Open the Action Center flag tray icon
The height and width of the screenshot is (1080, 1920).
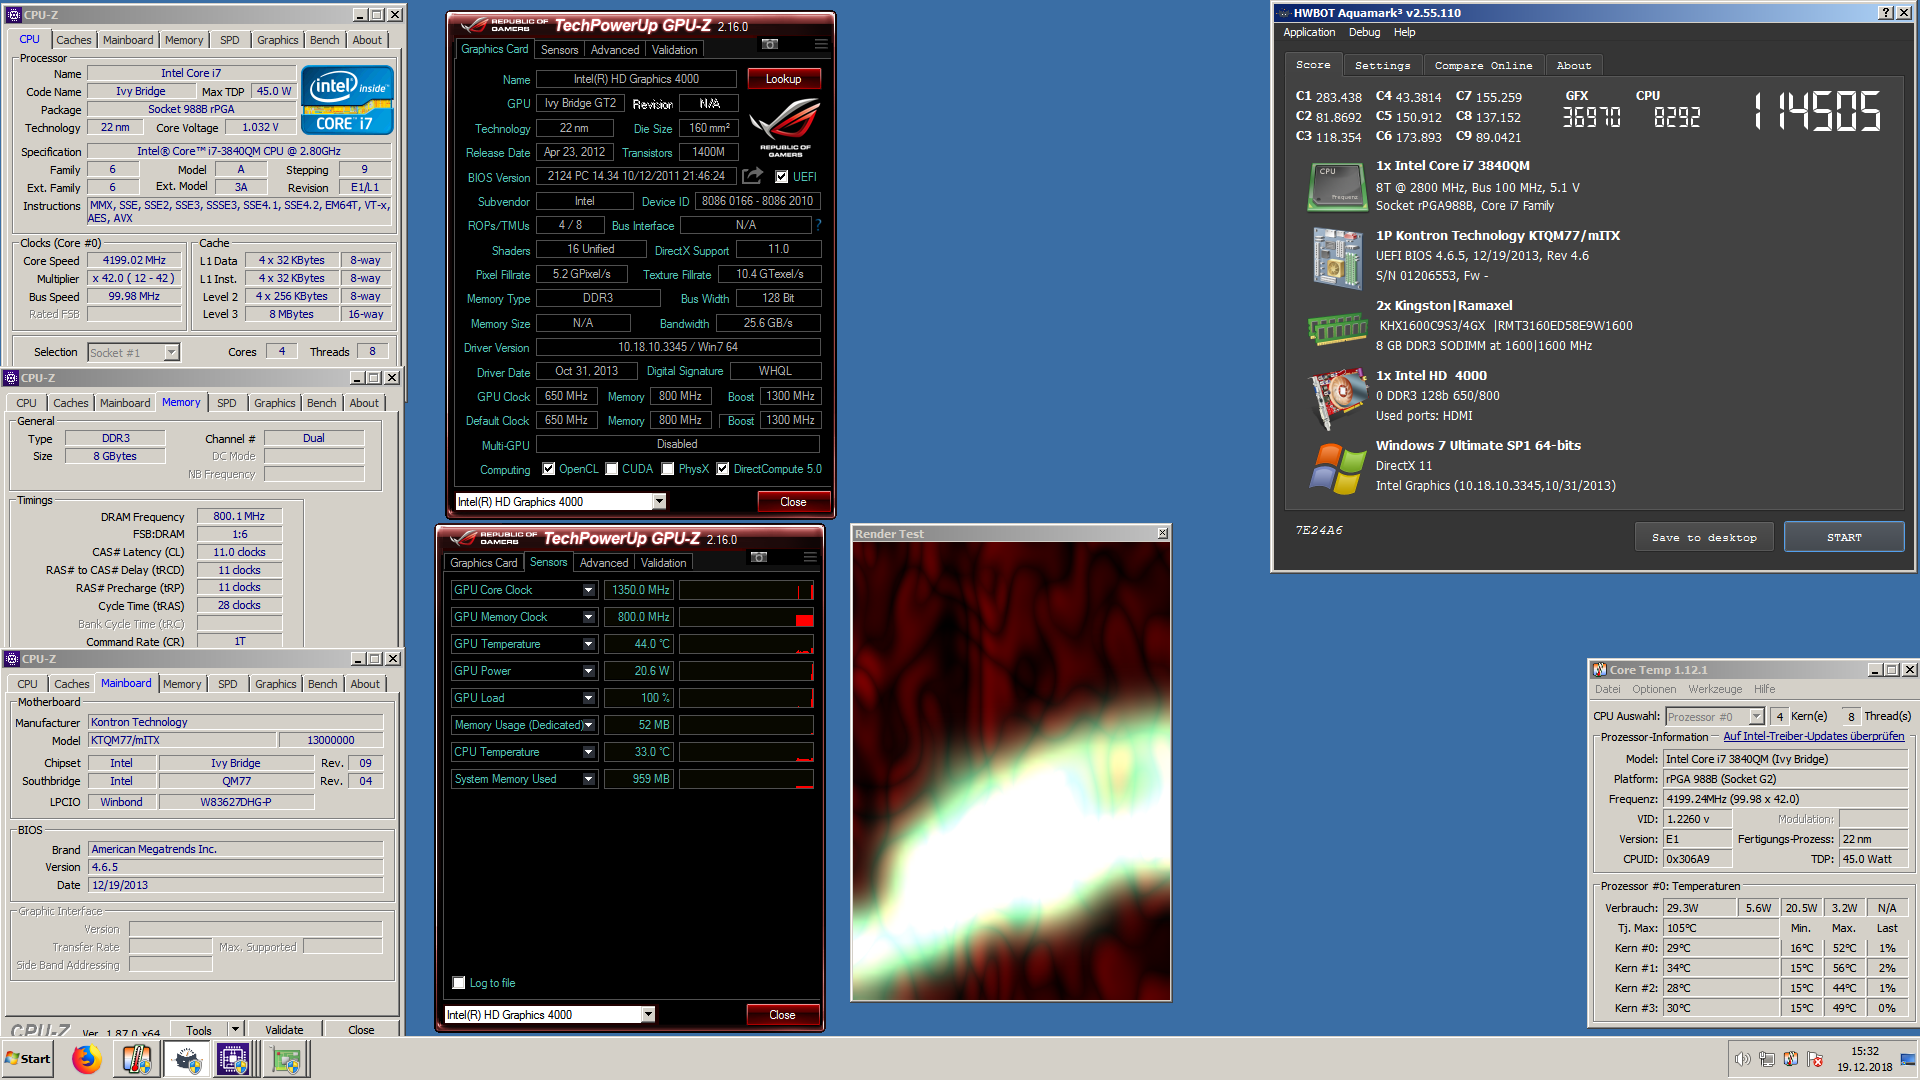click(x=1815, y=1059)
